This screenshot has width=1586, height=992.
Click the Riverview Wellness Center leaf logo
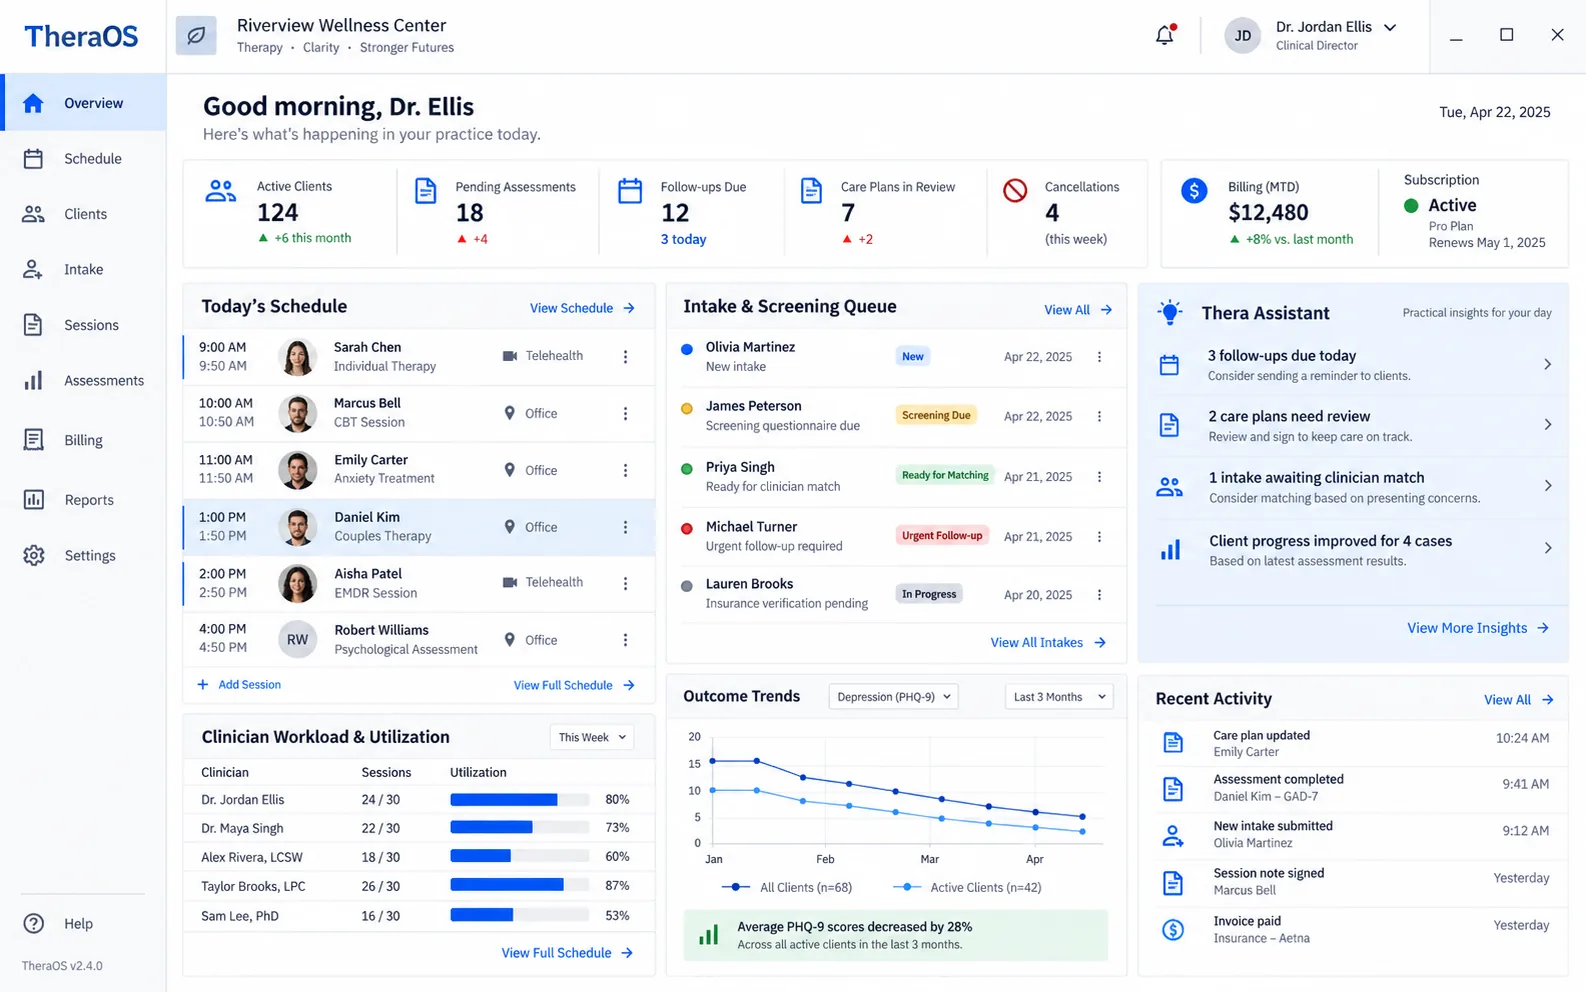pyautogui.click(x=196, y=36)
